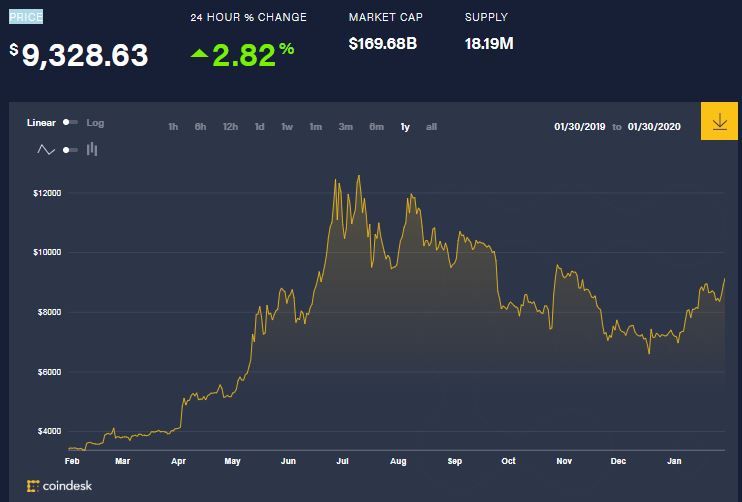Toggle the line/candlestick chart type switch
Screen dimensions: 742x502
pos(70,150)
